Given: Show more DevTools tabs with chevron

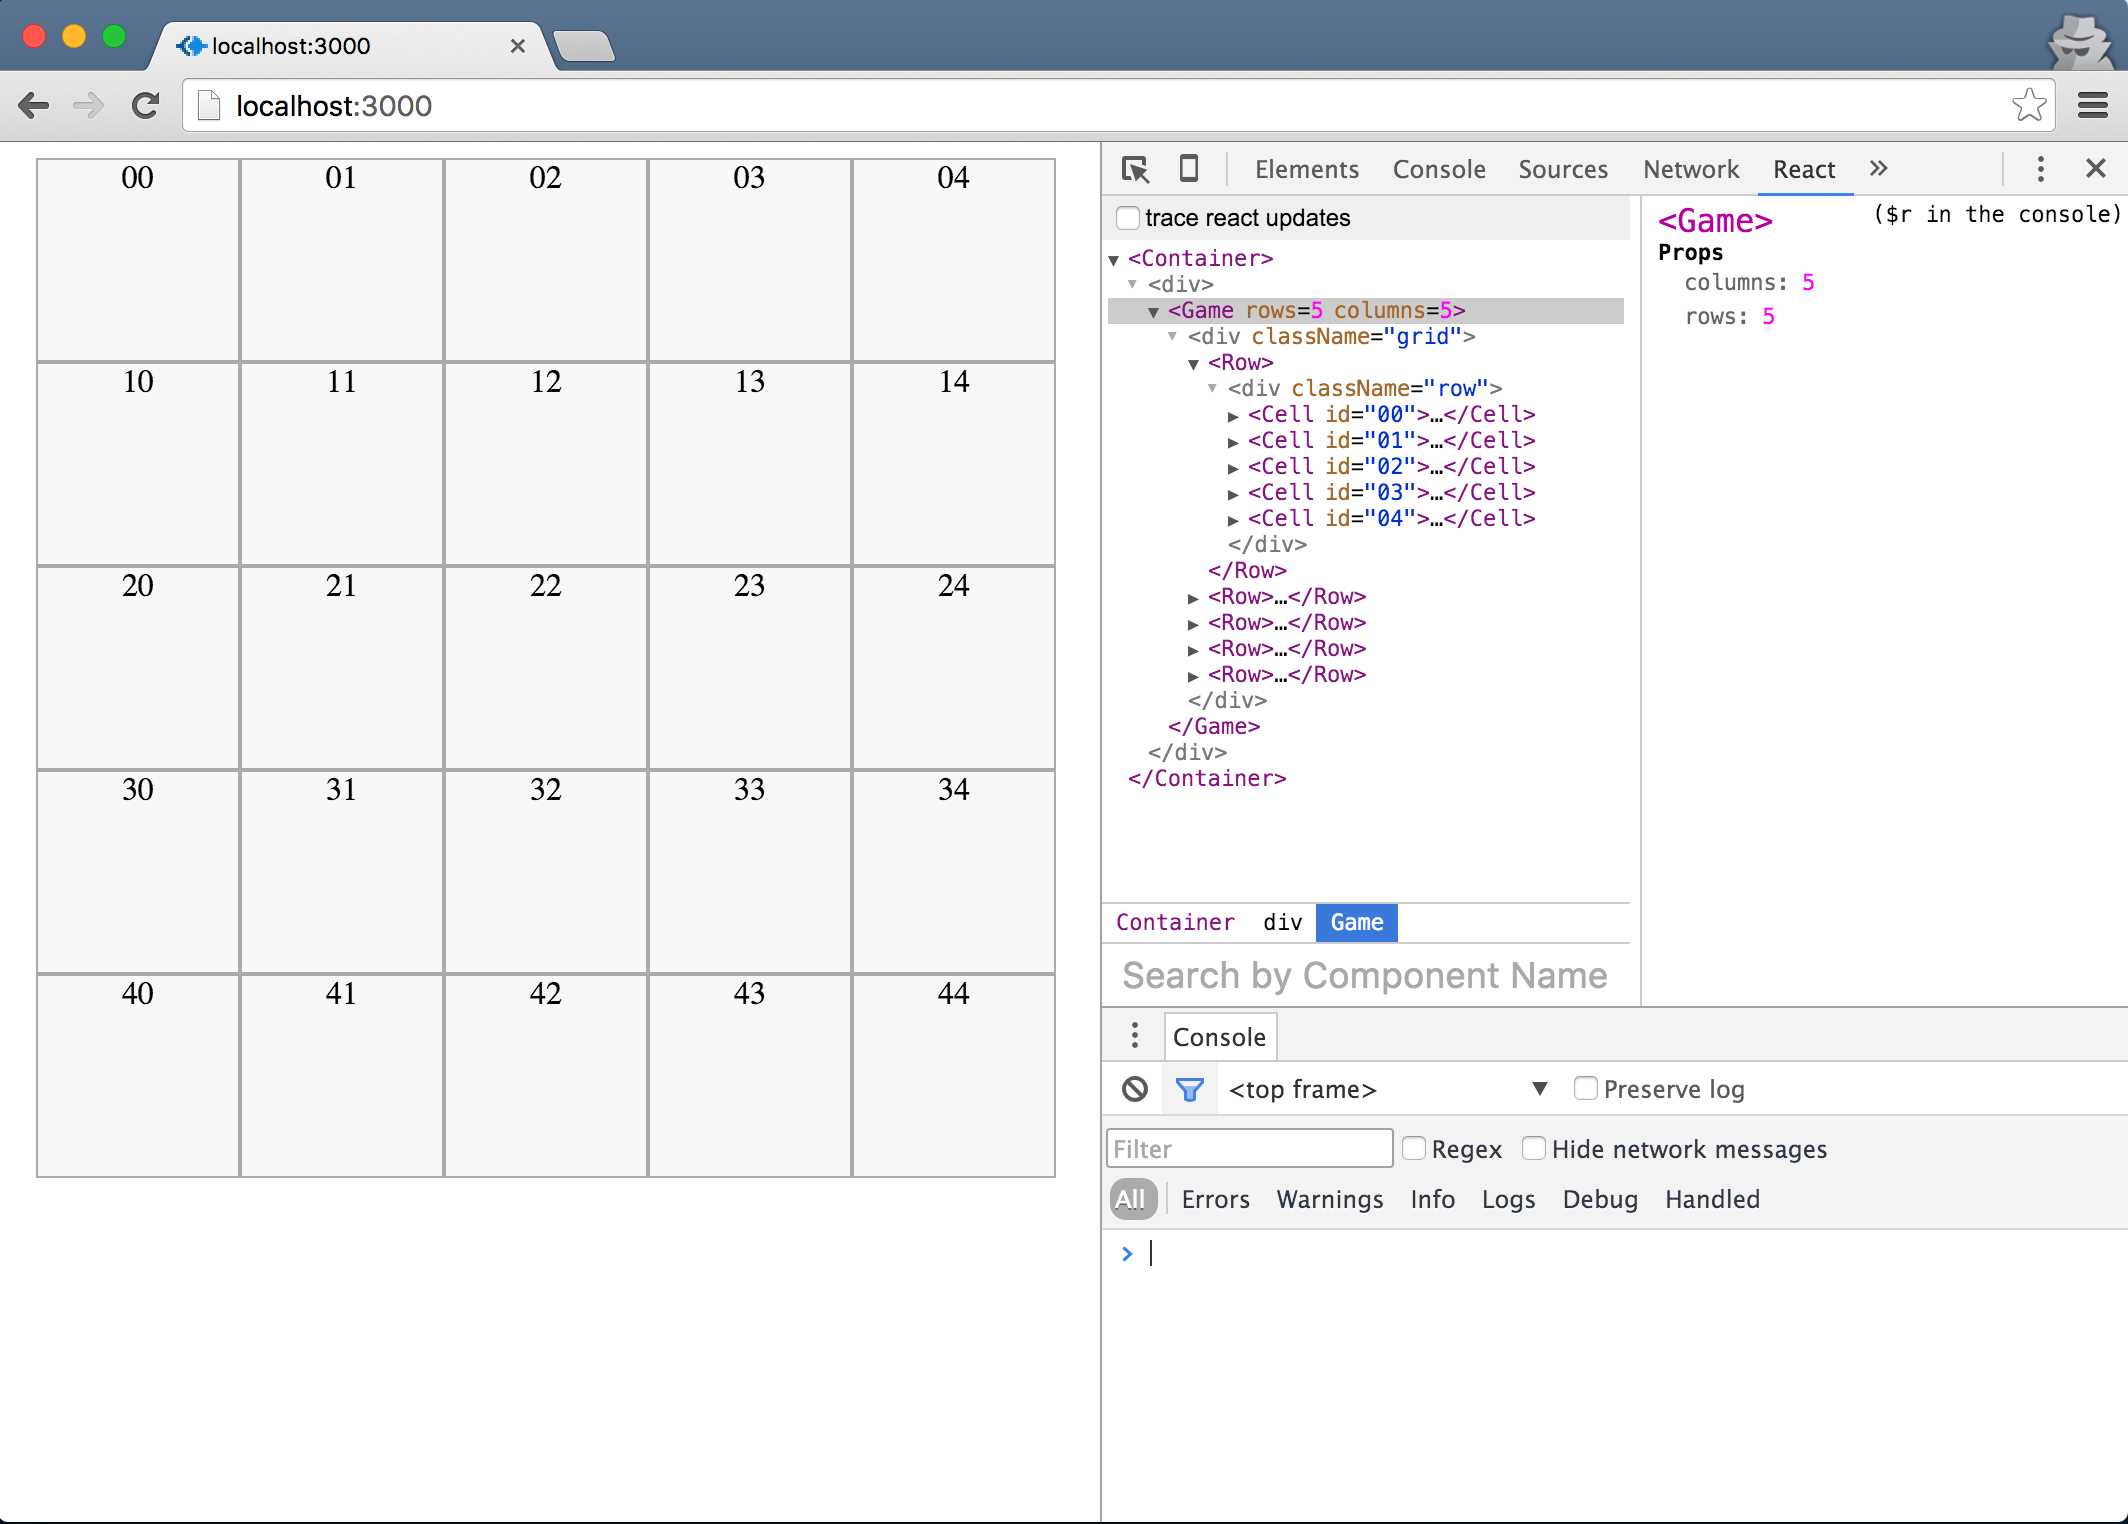Looking at the screenshot, I should [1878, 169].
